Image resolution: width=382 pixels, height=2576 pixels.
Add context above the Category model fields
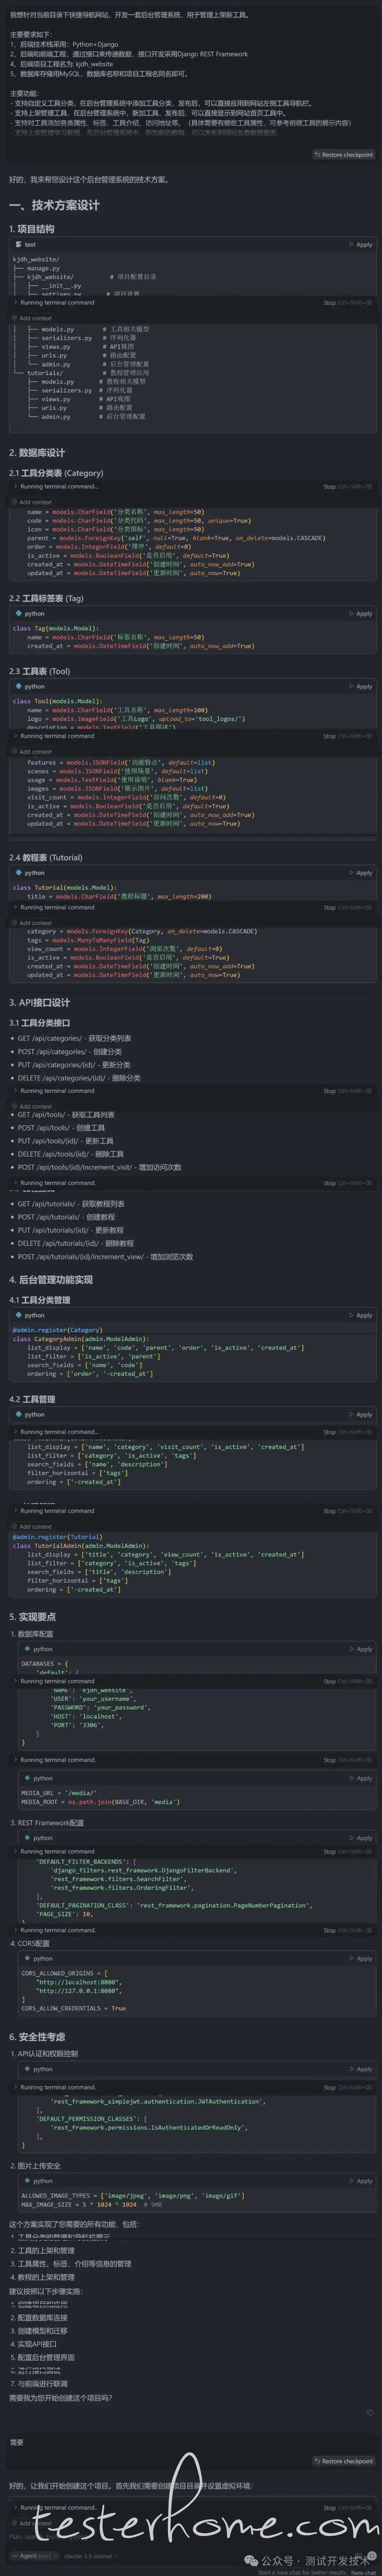click(x=31, y=502)
